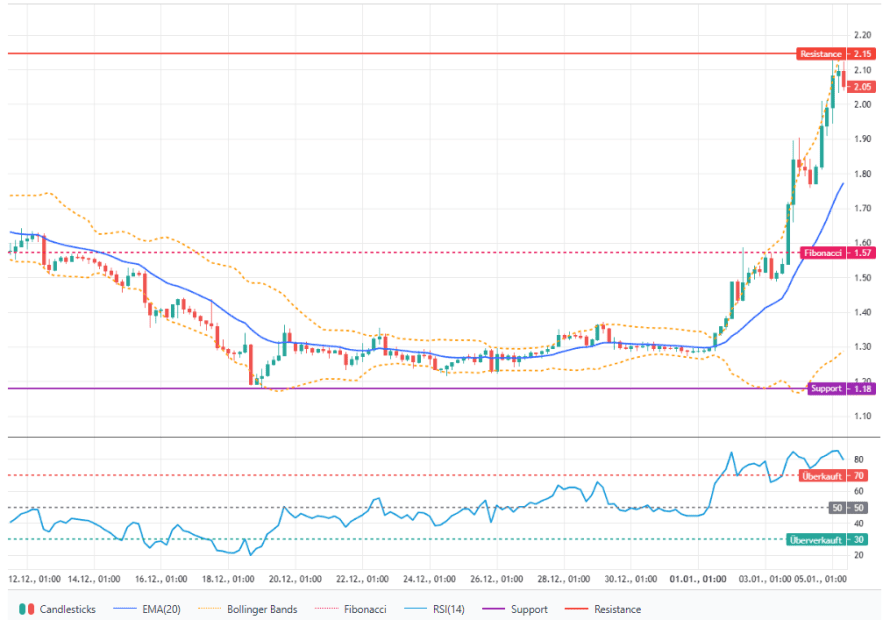Click the bold 01.01., 01:00 date label
This screenshot has width=890, height=620.
coord(697,578)
